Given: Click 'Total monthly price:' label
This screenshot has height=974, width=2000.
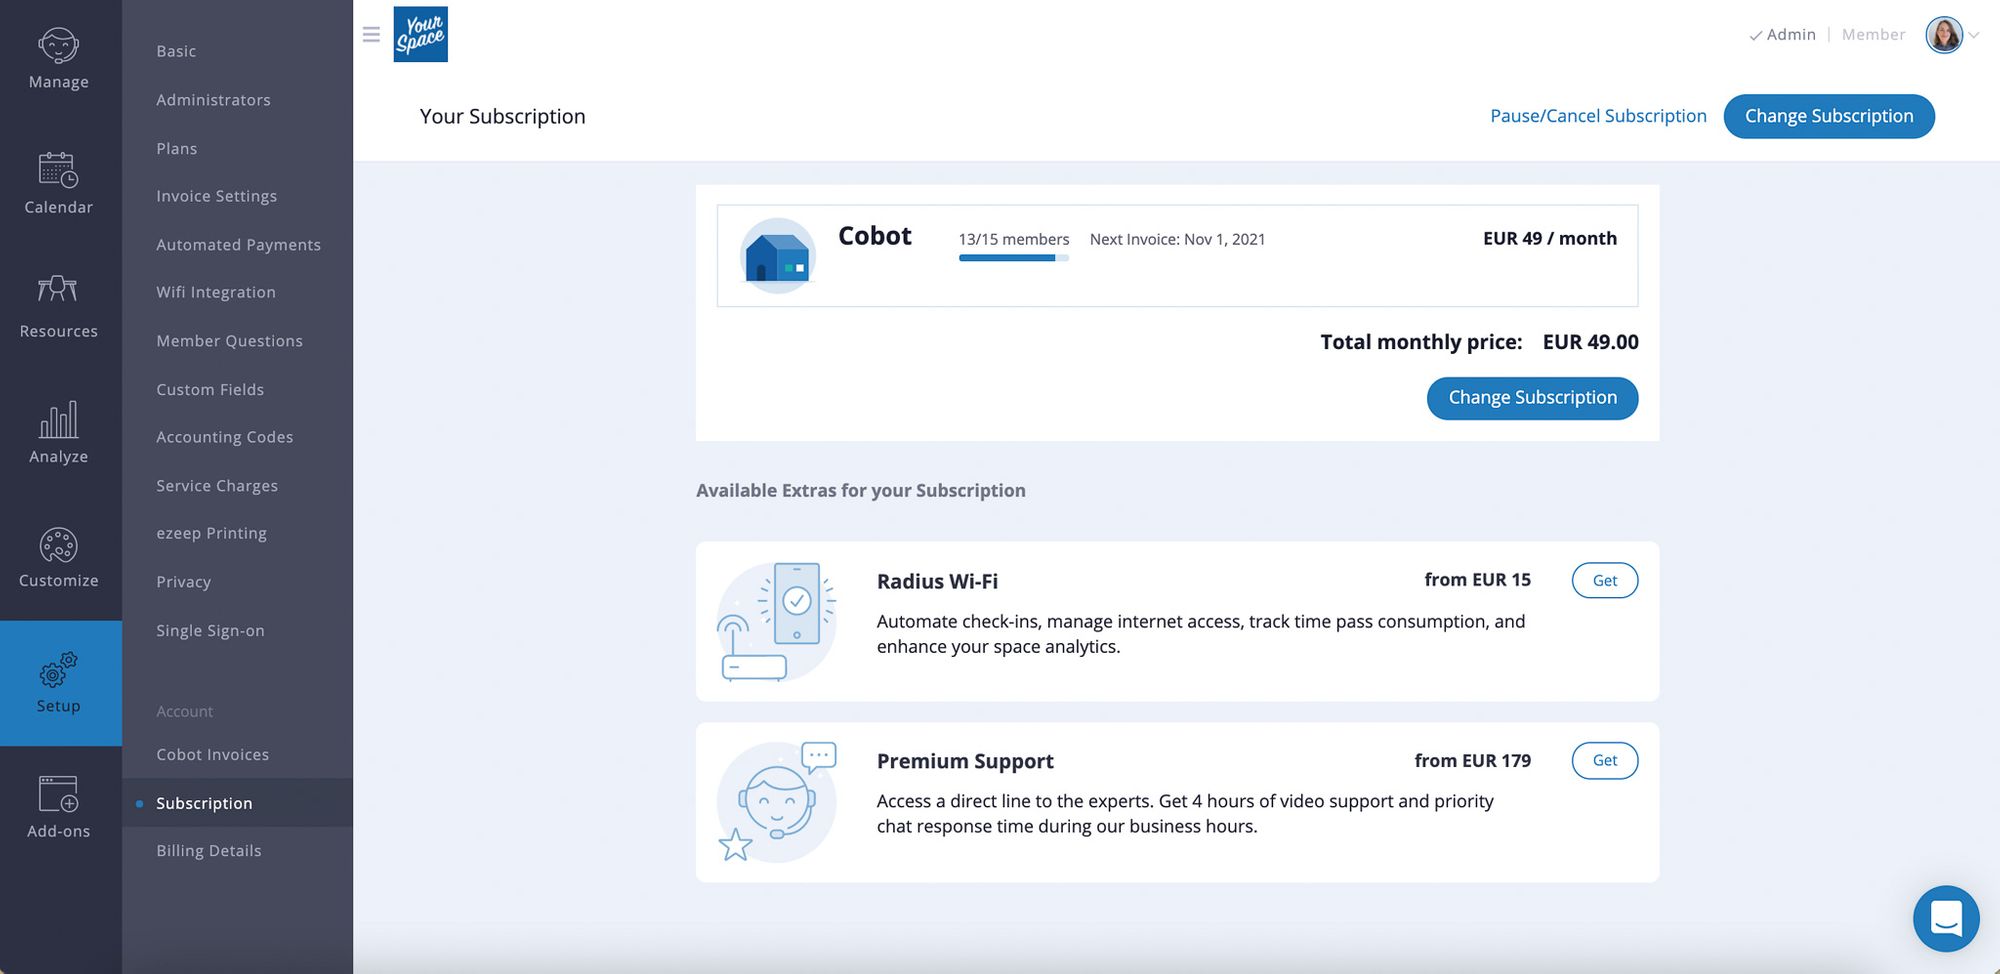Looking at the screenshot, I should [x=1421, y=342].
